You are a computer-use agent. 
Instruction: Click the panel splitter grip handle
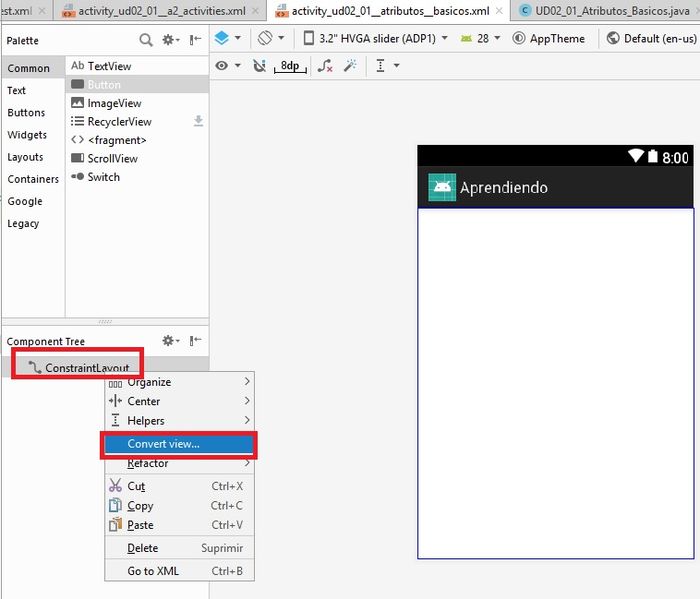point(105,321)
